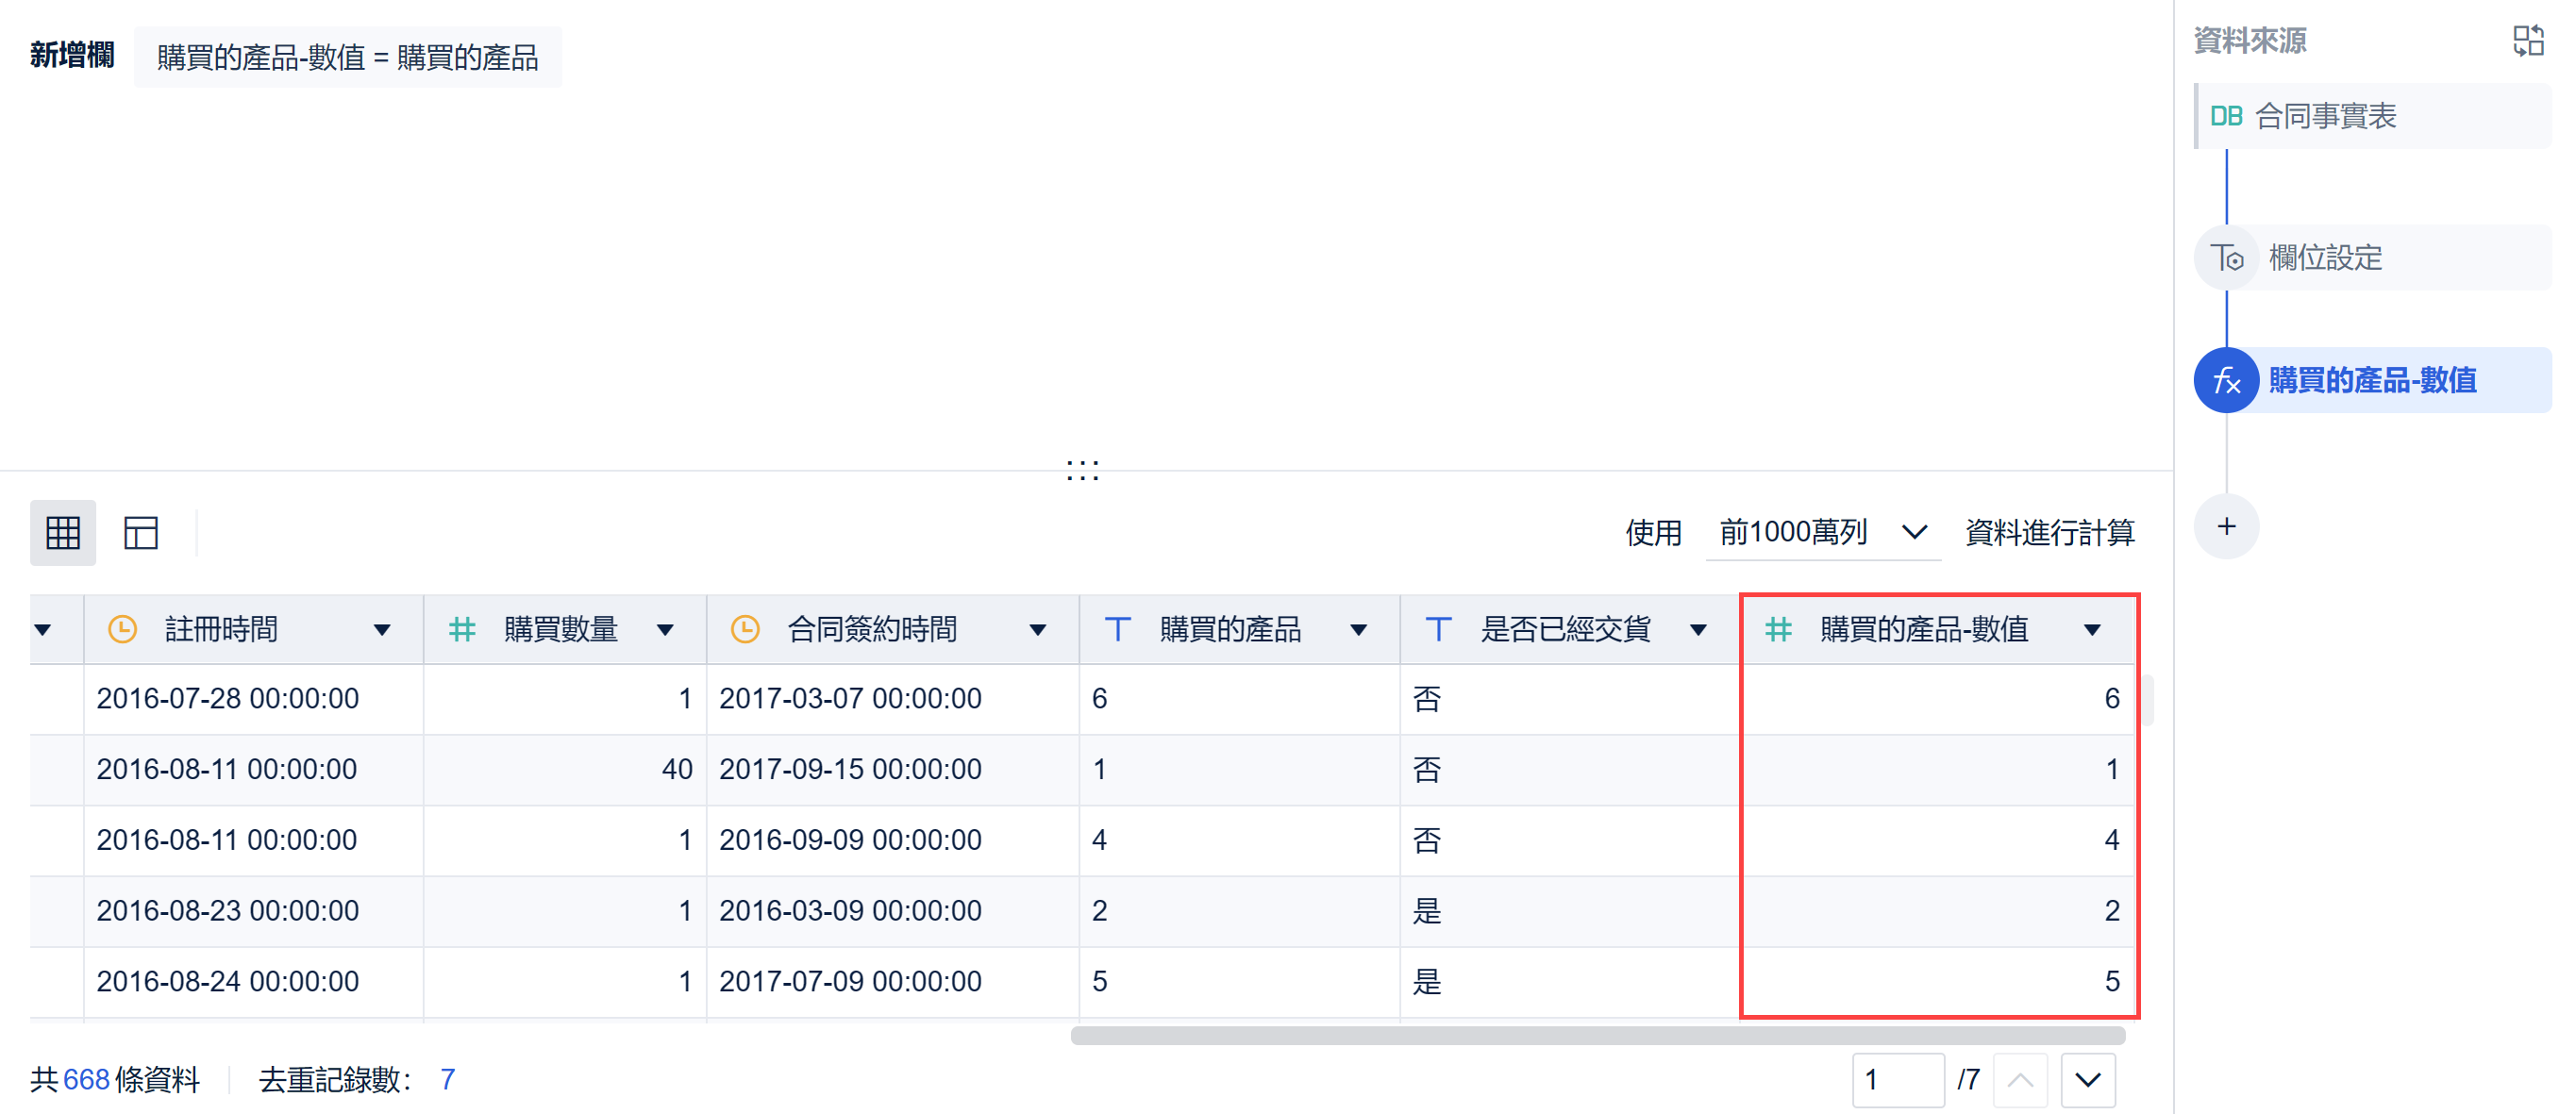Click the fx icon of 購買的產品-數值 step
This screenshot has width=2576, height=1114.
(2226, 380)
